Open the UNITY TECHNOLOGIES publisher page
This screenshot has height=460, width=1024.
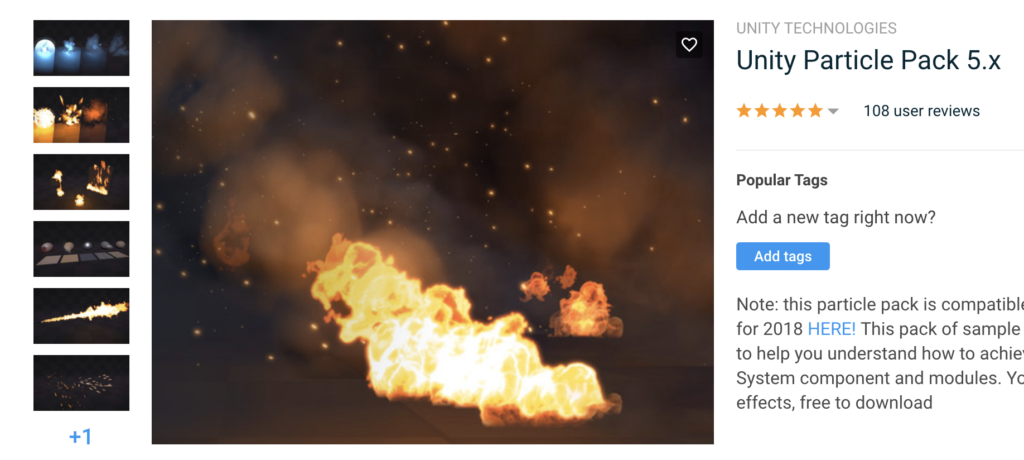tap(816, 28)
